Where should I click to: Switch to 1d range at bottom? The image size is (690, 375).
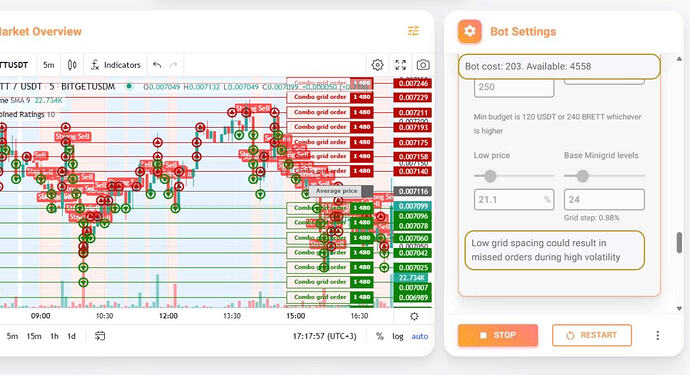[71, 336]
